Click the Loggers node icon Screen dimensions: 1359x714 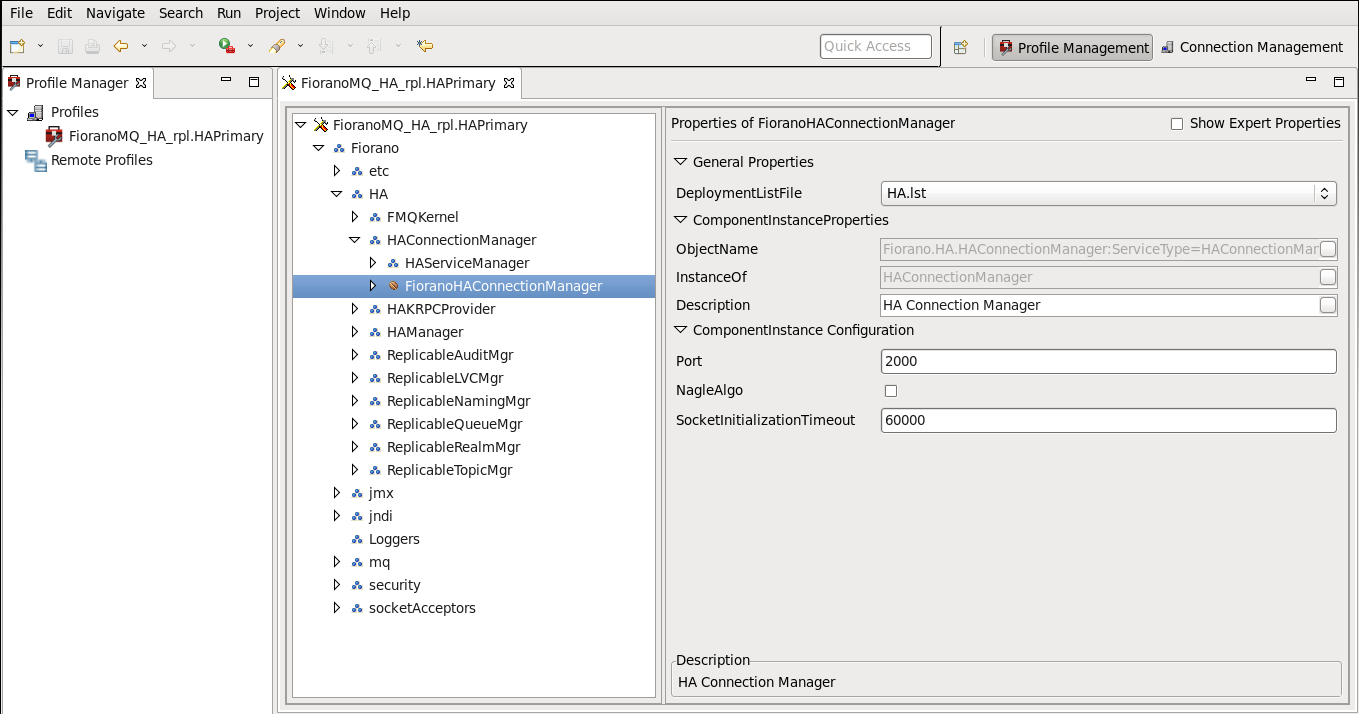click(357, 539)
